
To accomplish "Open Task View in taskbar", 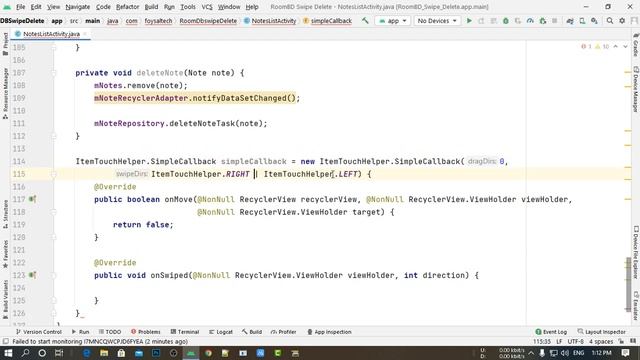I will (59, 353).
